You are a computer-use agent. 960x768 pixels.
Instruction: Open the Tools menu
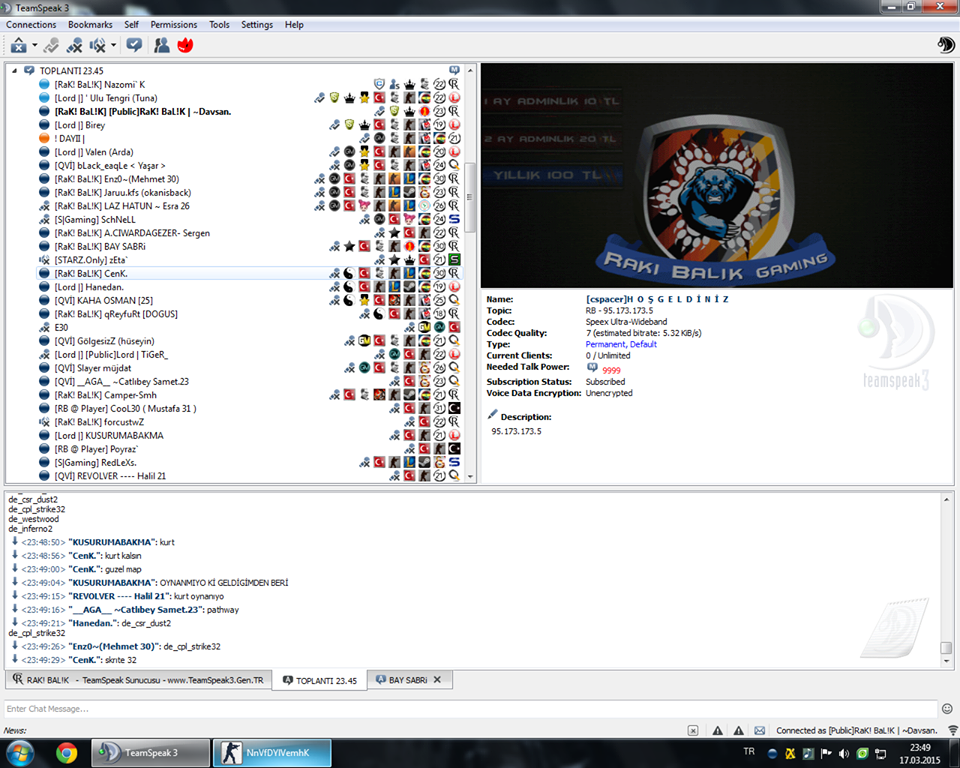click(x=219, y=24)
